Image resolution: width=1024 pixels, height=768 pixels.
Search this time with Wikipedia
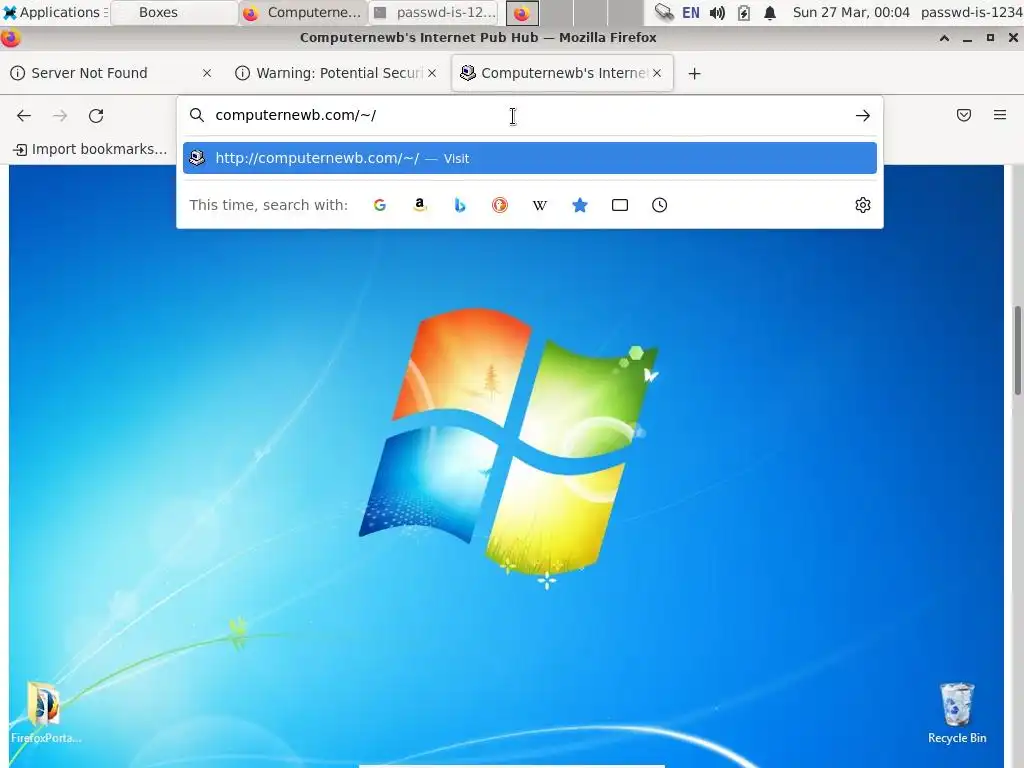(x=539, y=205)
